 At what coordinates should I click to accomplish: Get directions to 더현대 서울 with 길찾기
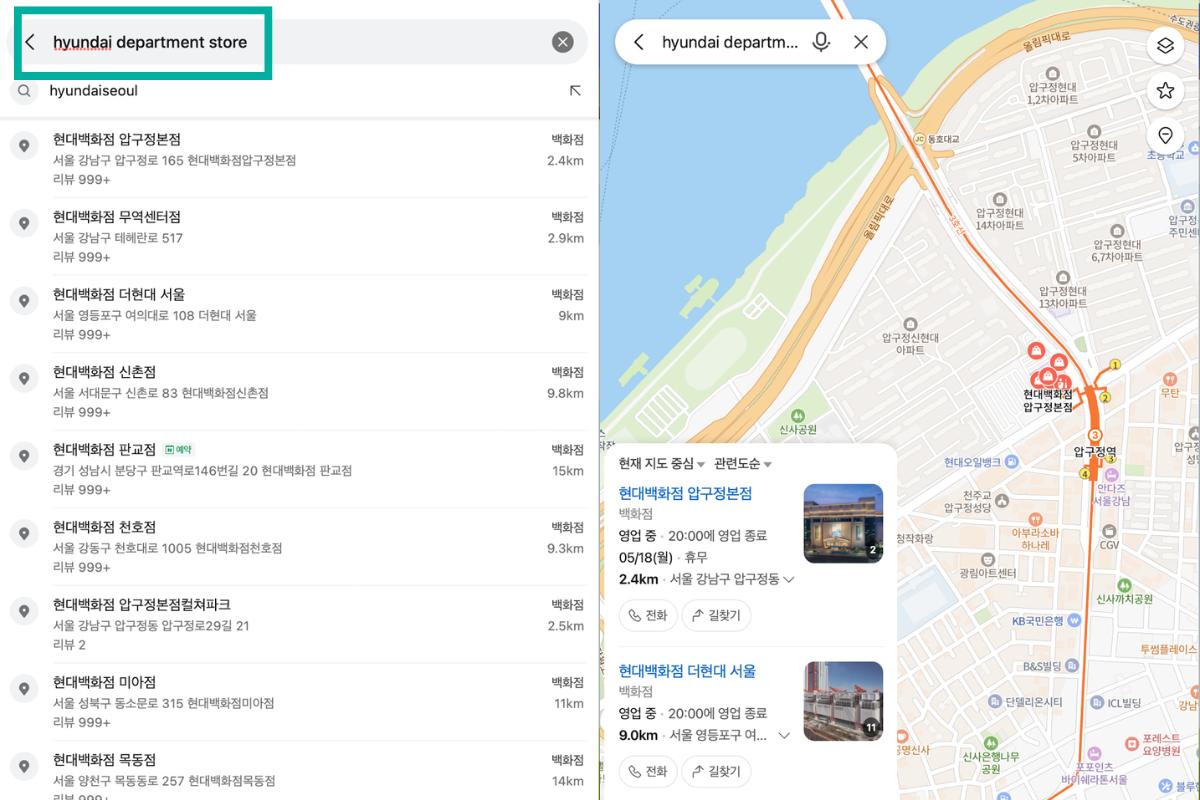717,771
